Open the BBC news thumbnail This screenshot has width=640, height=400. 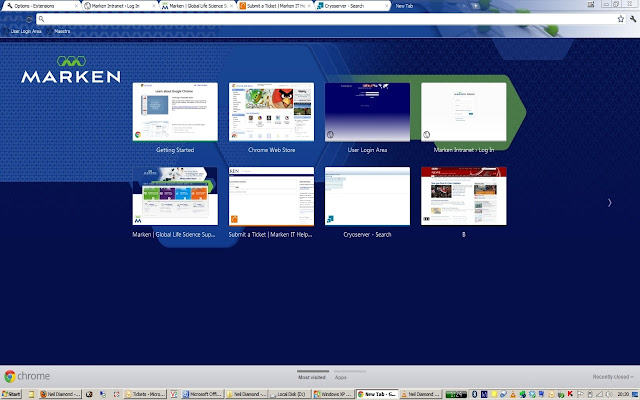[x=464, y=196]
